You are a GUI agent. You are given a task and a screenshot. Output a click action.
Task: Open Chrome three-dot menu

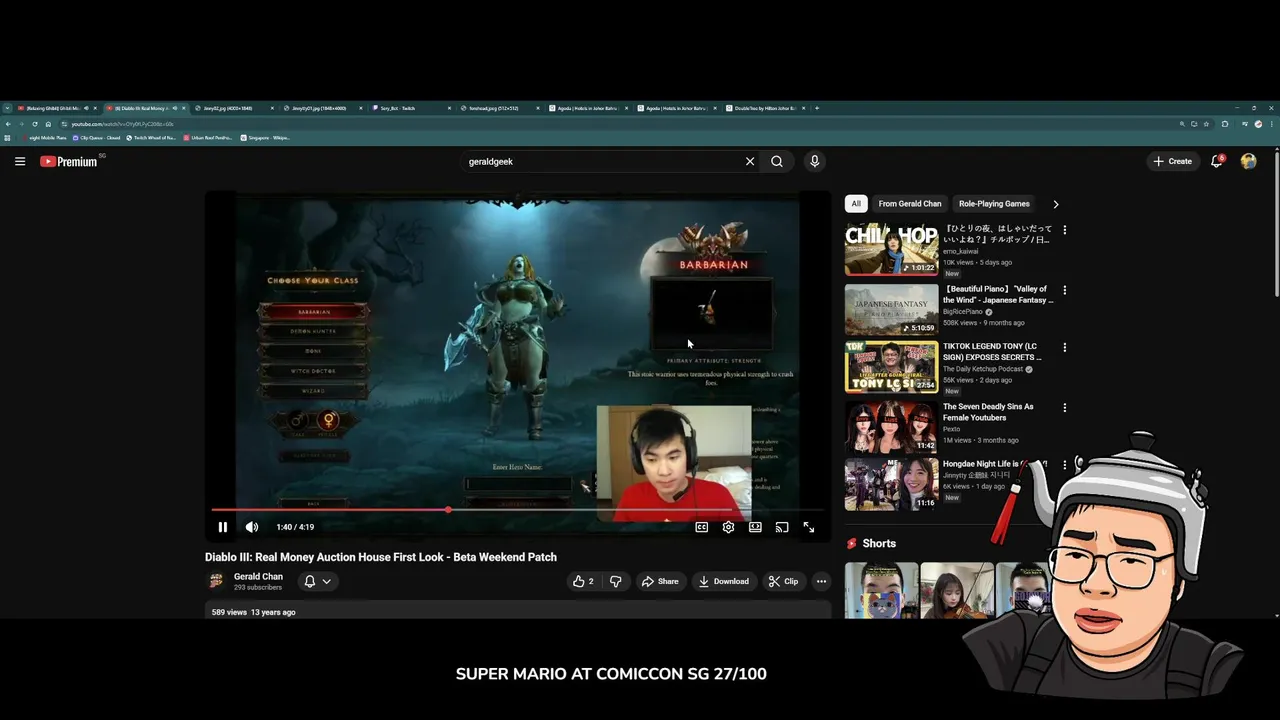click(x=1272, y=124)
